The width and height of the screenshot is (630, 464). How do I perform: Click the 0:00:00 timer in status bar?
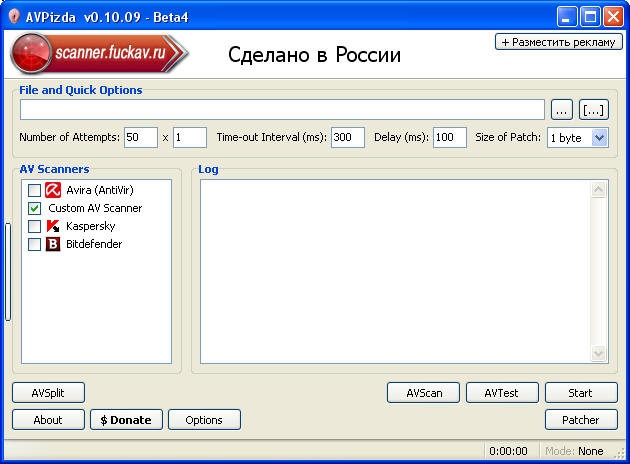(508, 451)
